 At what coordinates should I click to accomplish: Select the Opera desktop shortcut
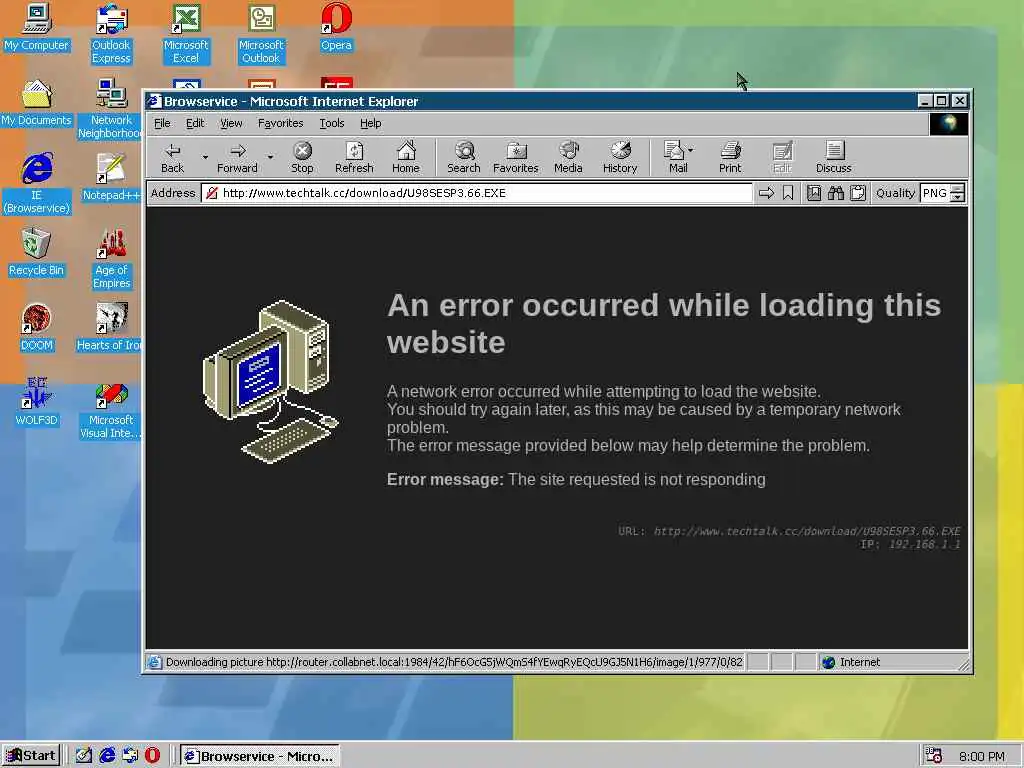pyautogui.click(x=336, y=27)
